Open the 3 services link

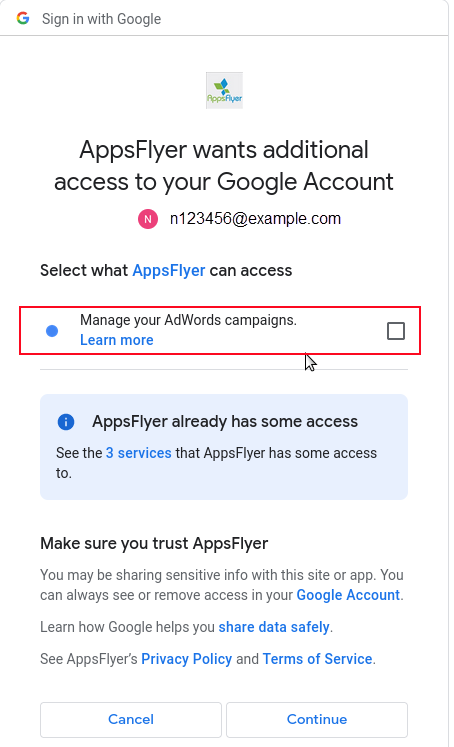coord(139,453)
